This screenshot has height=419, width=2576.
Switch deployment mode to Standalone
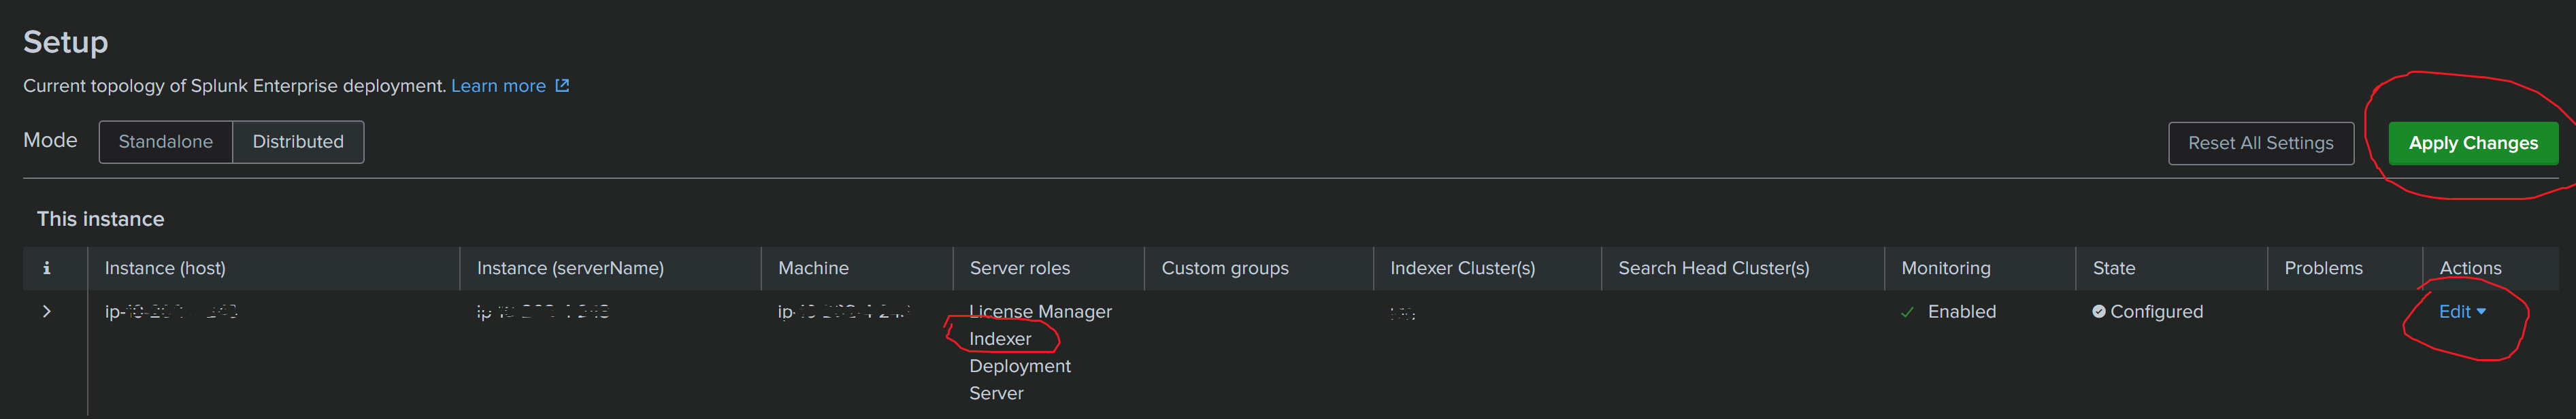(166, 141)
